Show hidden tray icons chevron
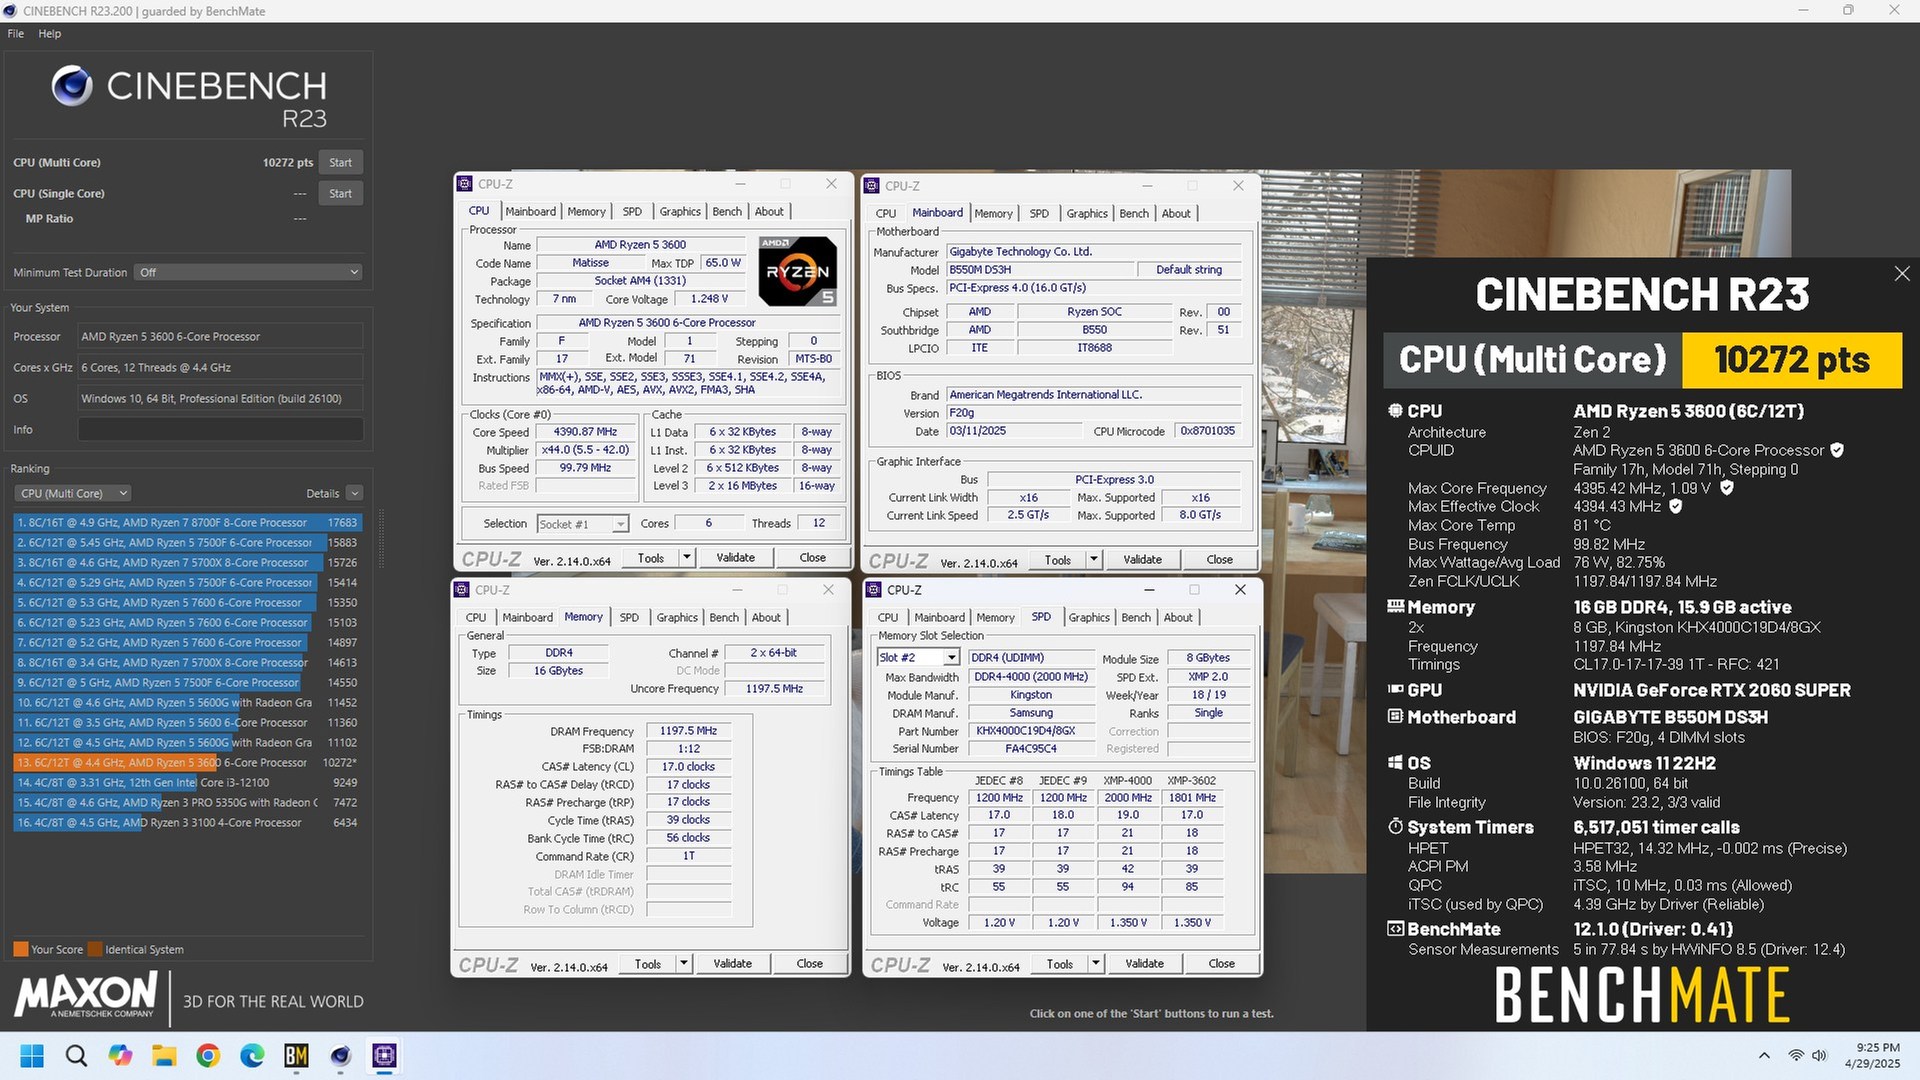 (1764, 1056)
